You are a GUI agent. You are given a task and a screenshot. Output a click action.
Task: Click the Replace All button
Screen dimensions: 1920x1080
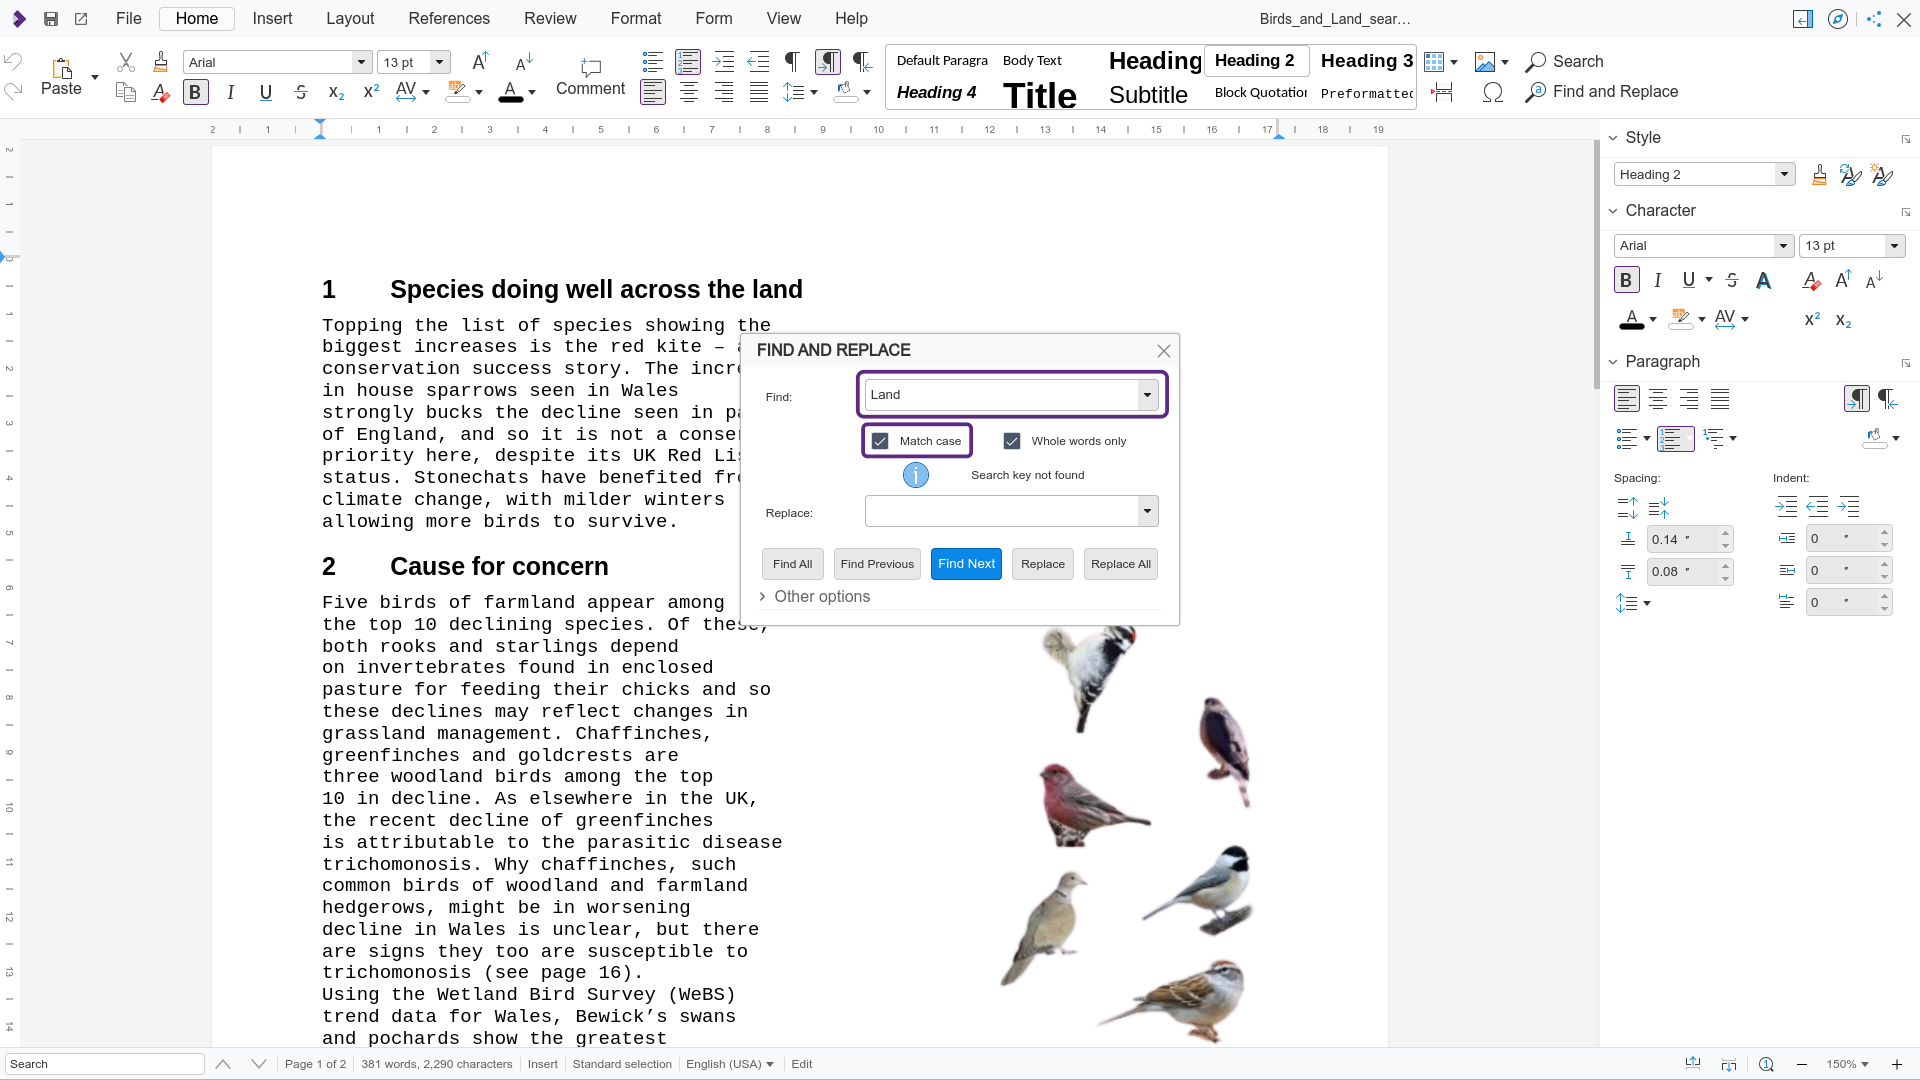coord(1120,563)
